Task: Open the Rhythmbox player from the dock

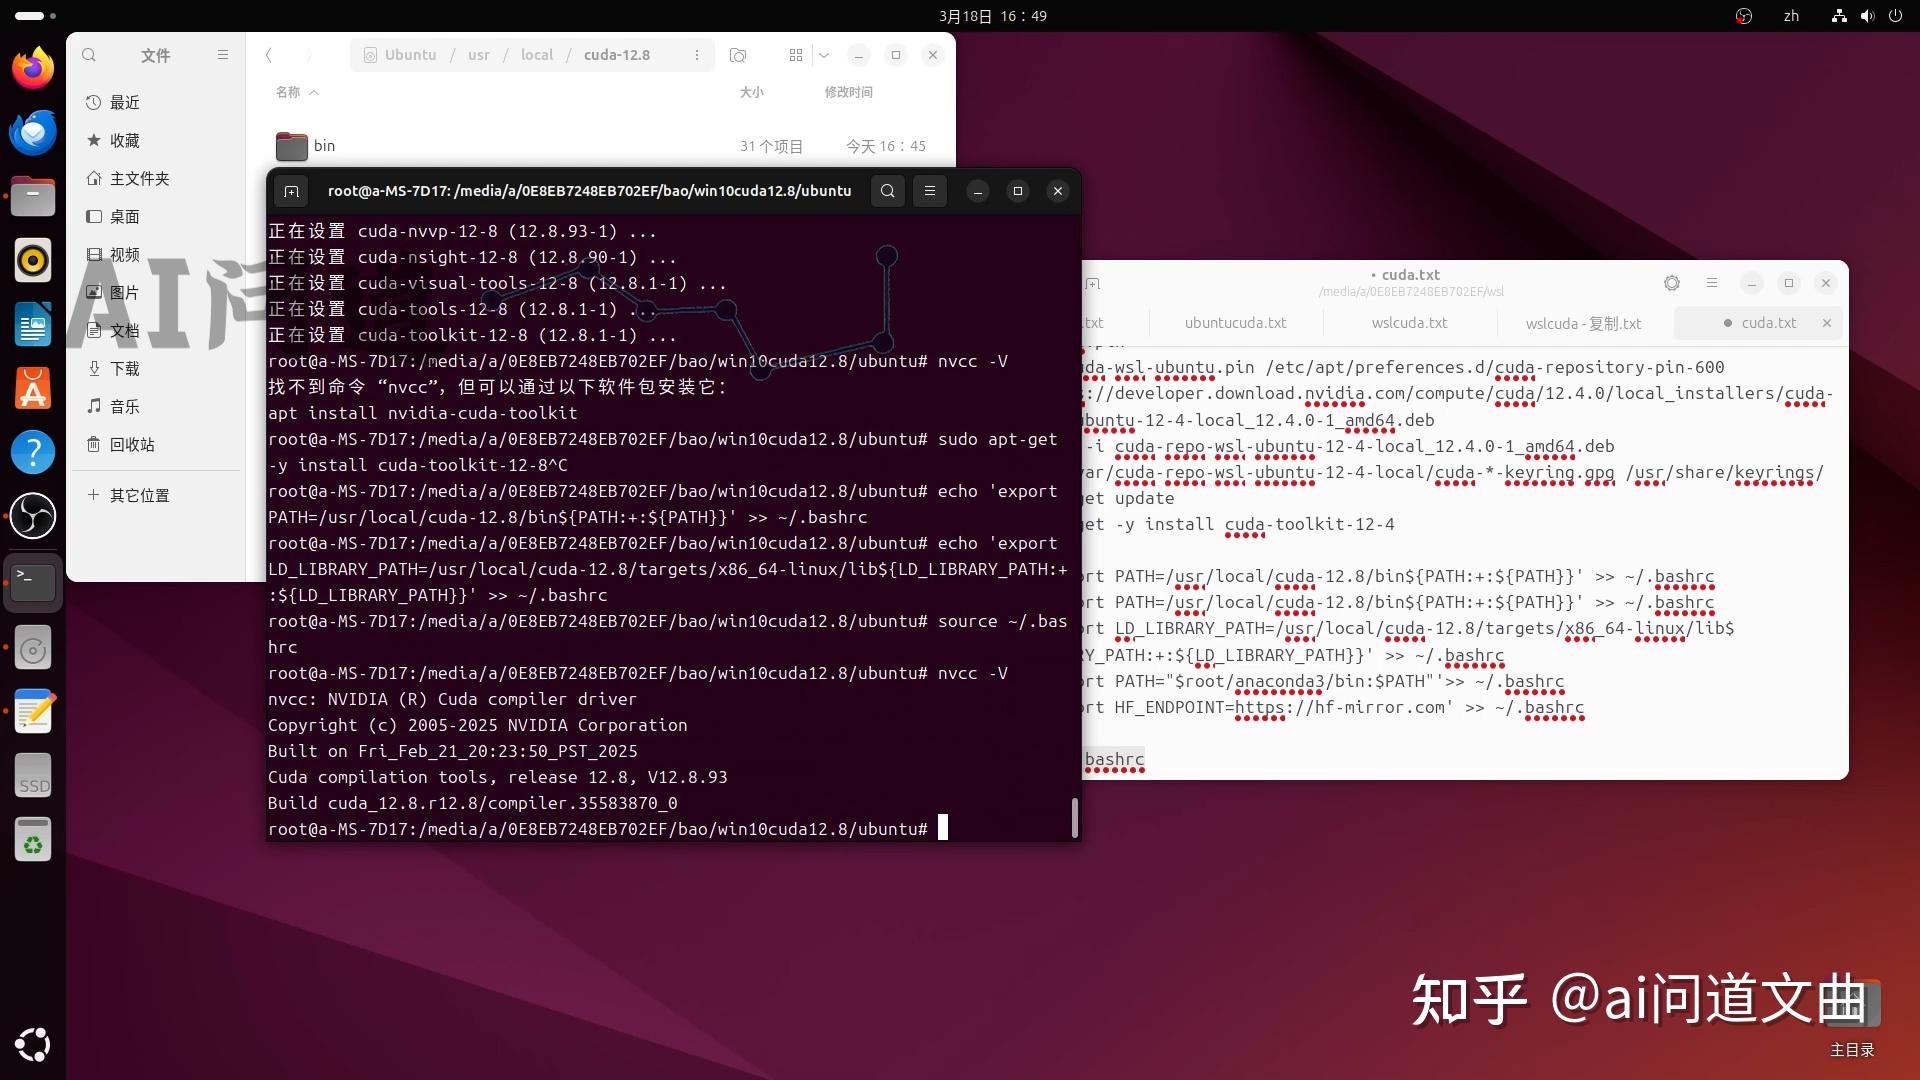Action: [x=33, y=259]
